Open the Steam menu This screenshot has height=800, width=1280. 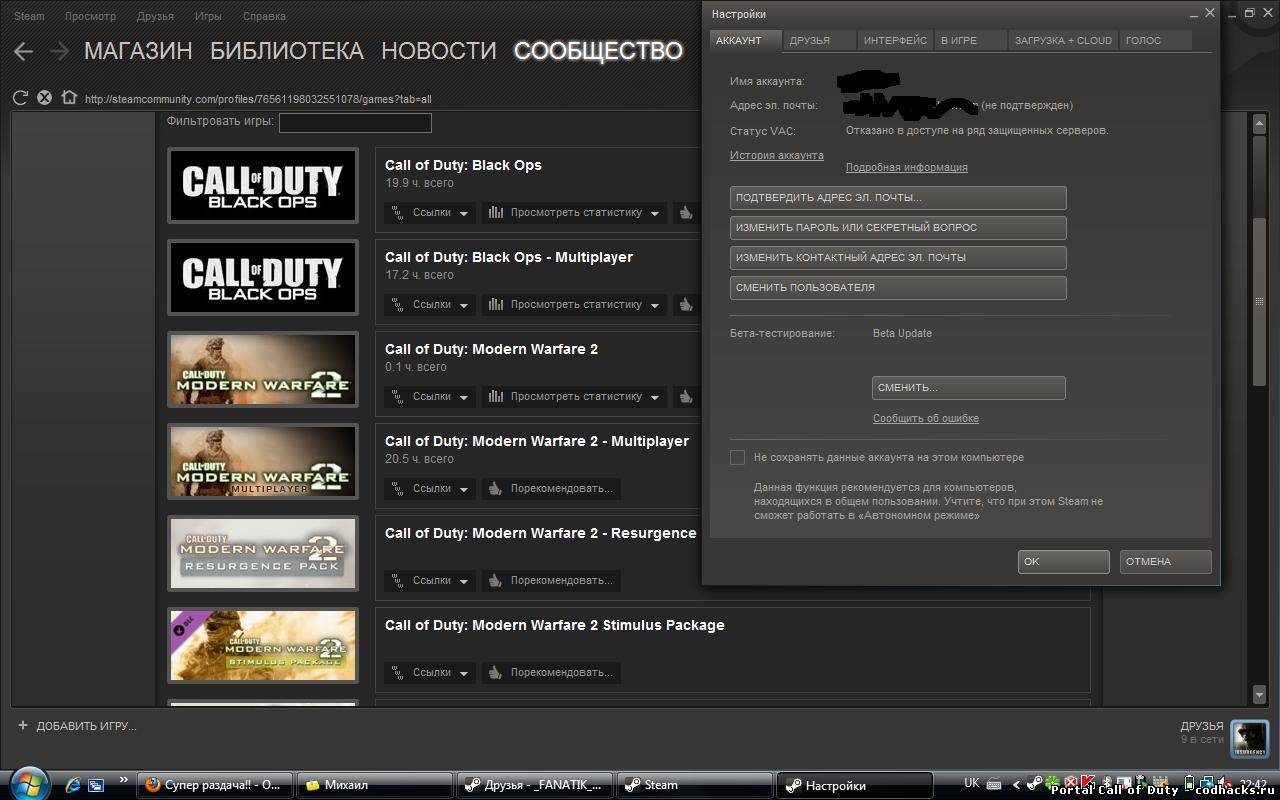pos(29,16)
